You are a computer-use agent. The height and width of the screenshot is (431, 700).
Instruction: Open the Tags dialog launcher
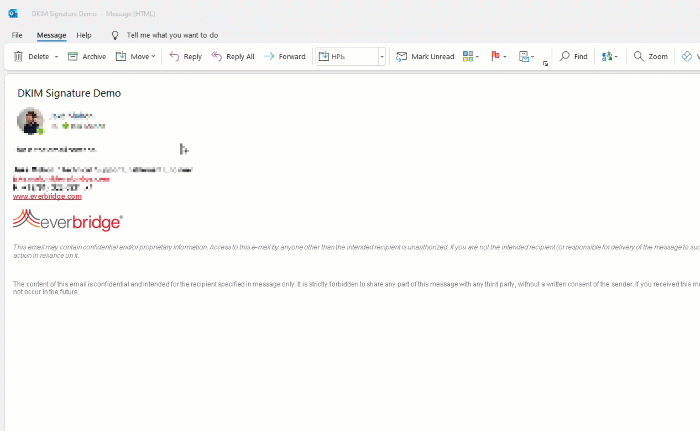[x=546, y=64]
